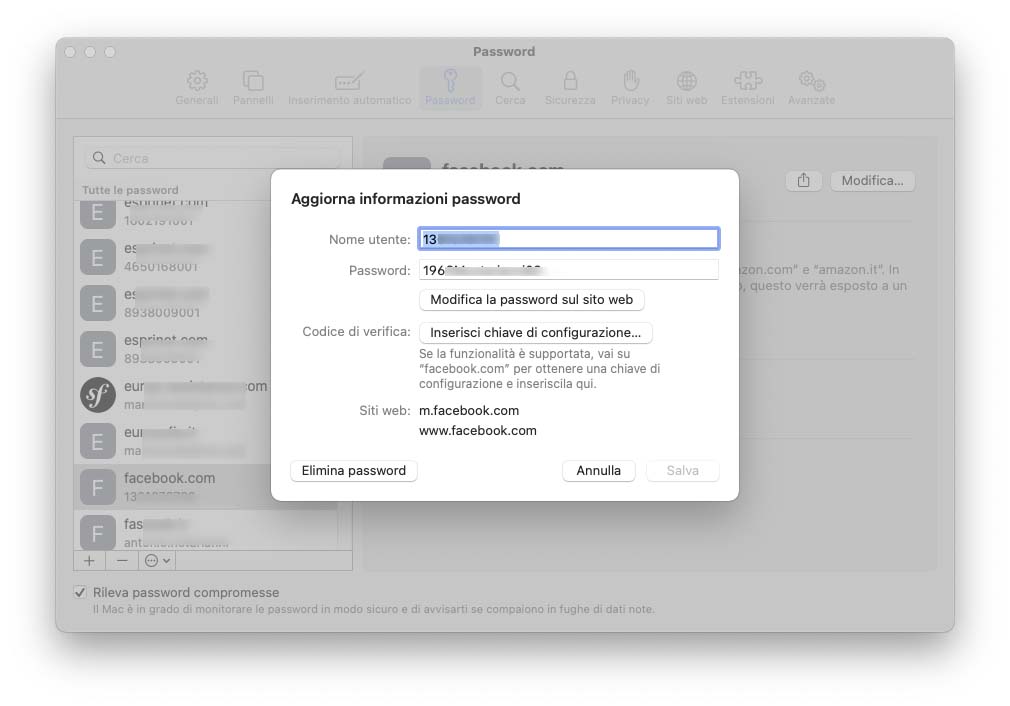Open the Pannelli preferences tab
The width and height of the screenshot is (1010, 706).
253,88
